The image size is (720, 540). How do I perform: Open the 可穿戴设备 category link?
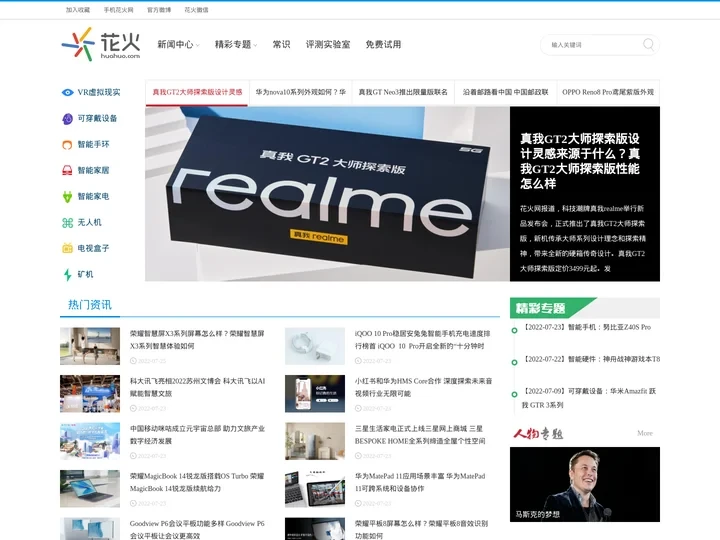point(97,118)
